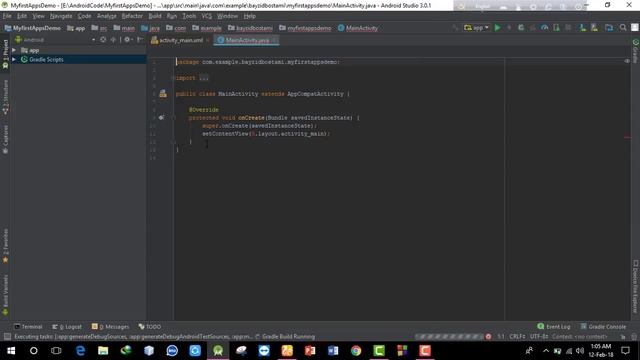The image size is (640, 360).
Task: Click the onCreate override gutter icon
Action: point(162,118)
